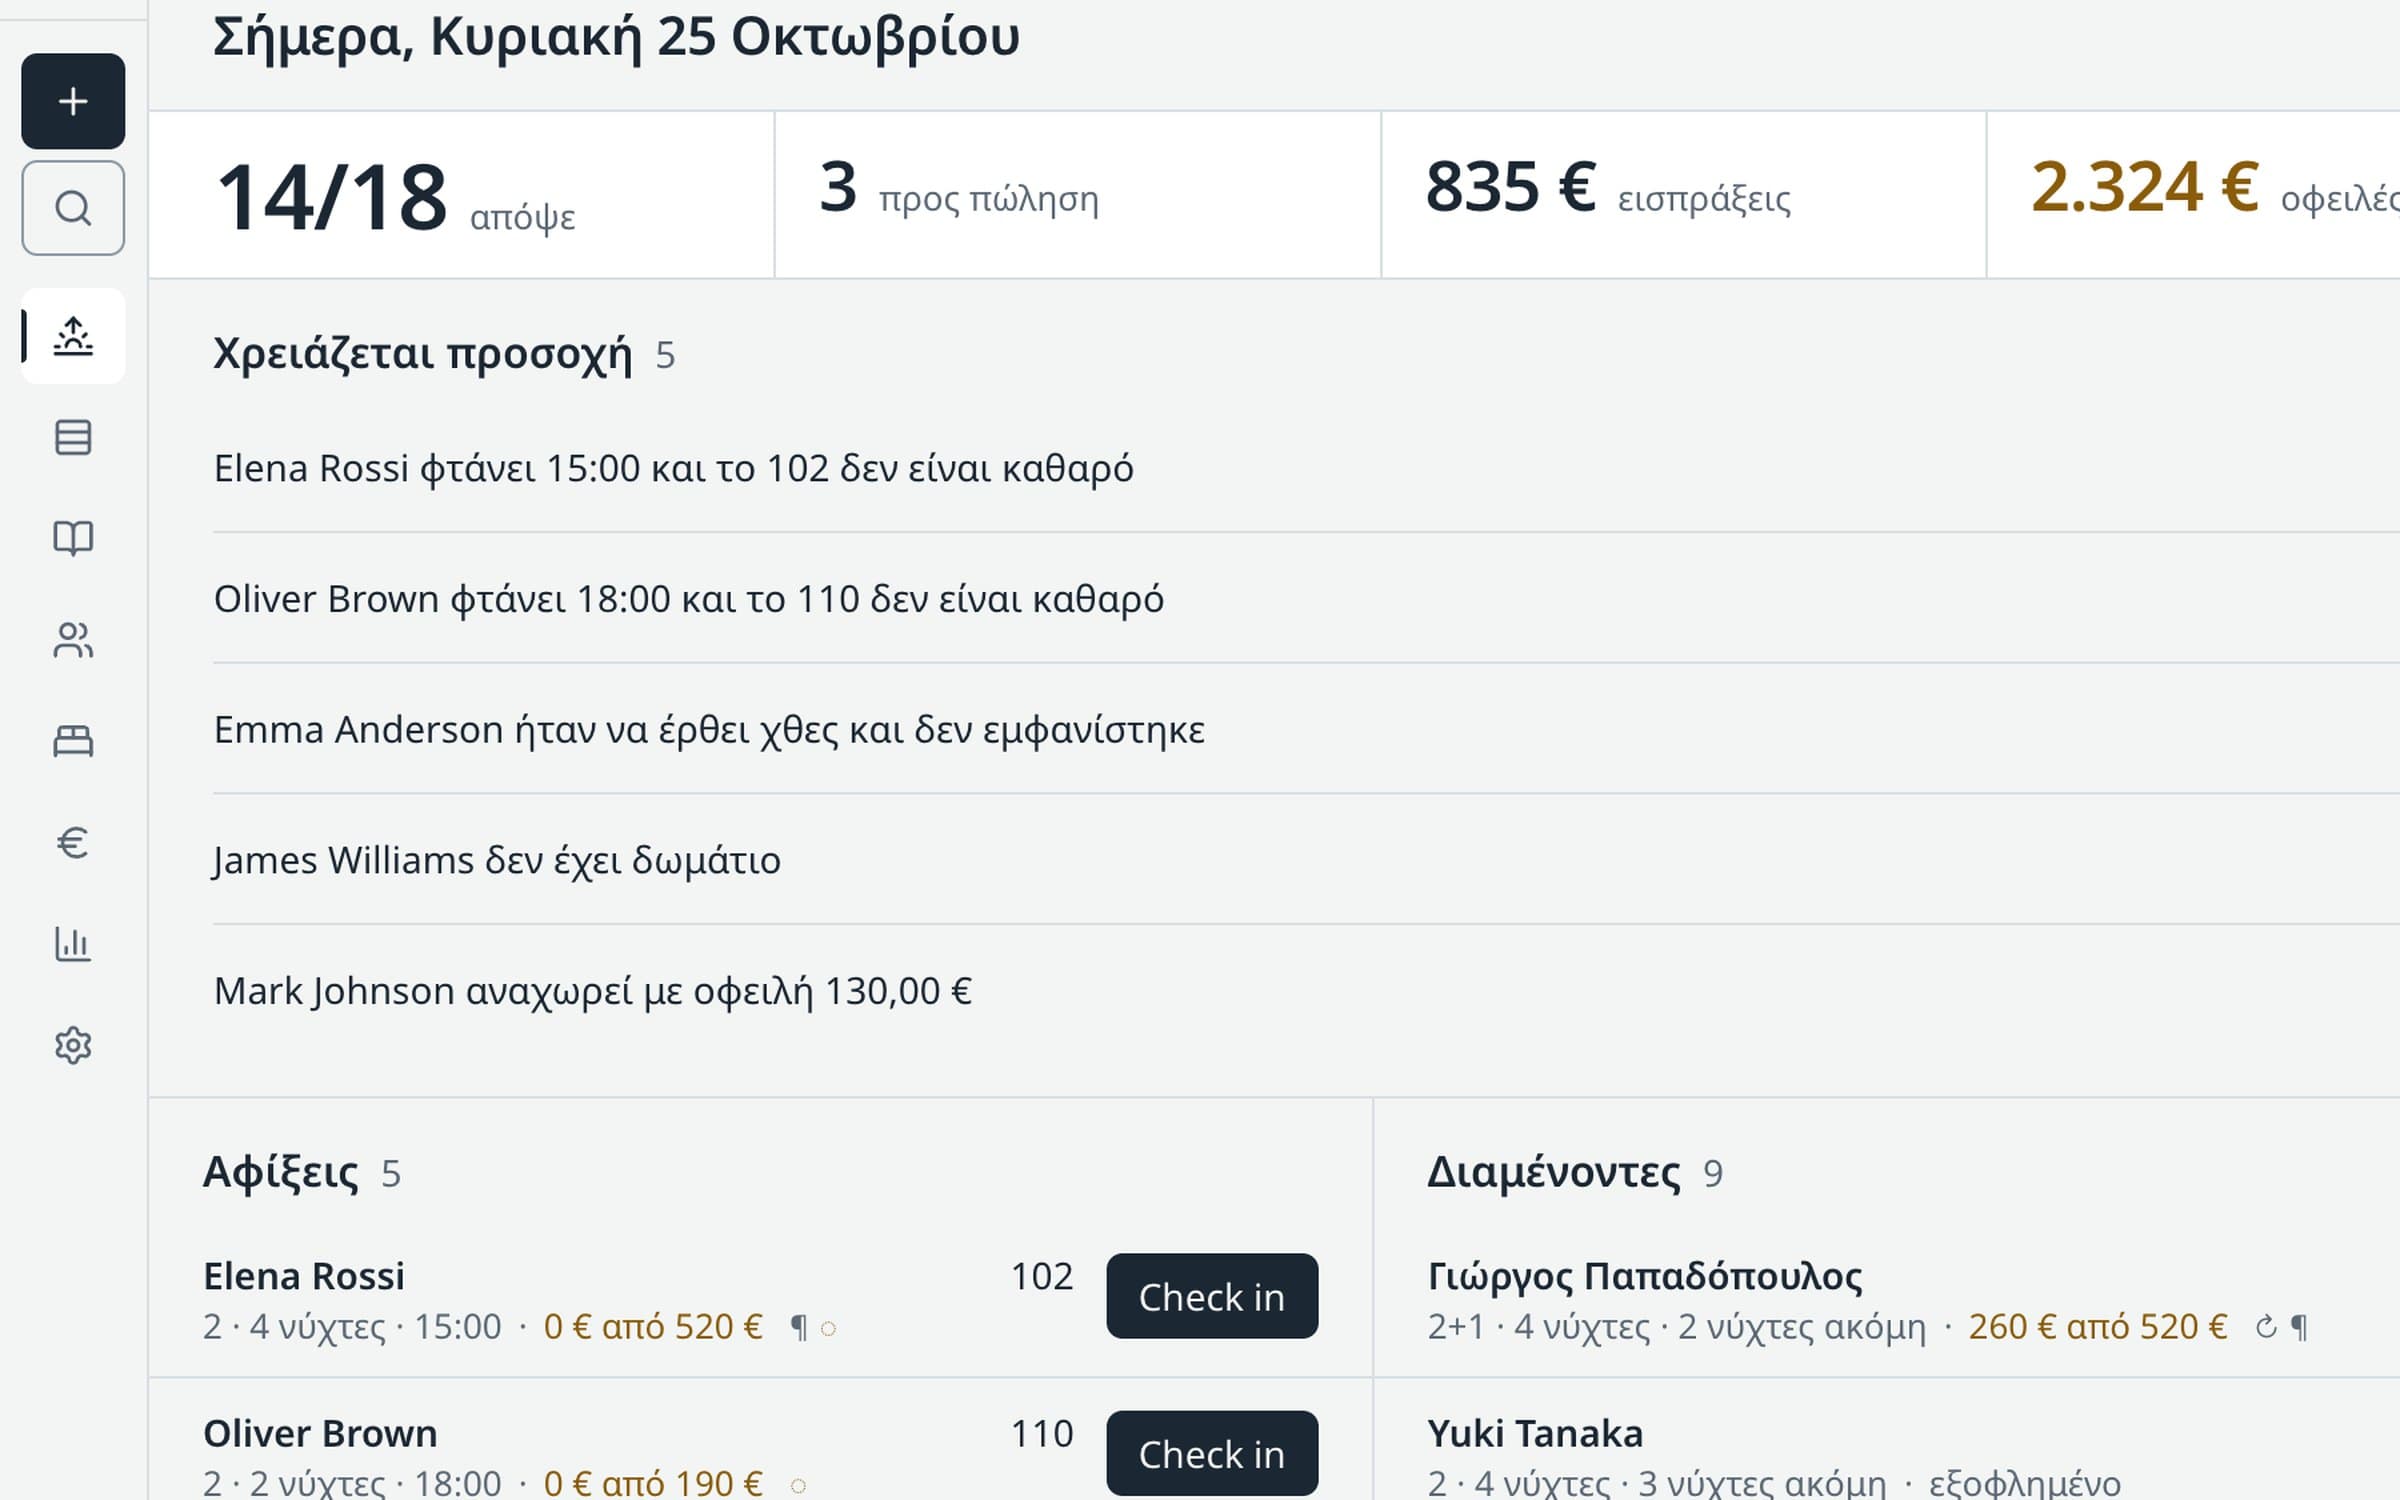The height and width of the screenshot is (1500, 2400).
Task: Click the Yuki Tanaka guest name
Action: [1535, 1433]
